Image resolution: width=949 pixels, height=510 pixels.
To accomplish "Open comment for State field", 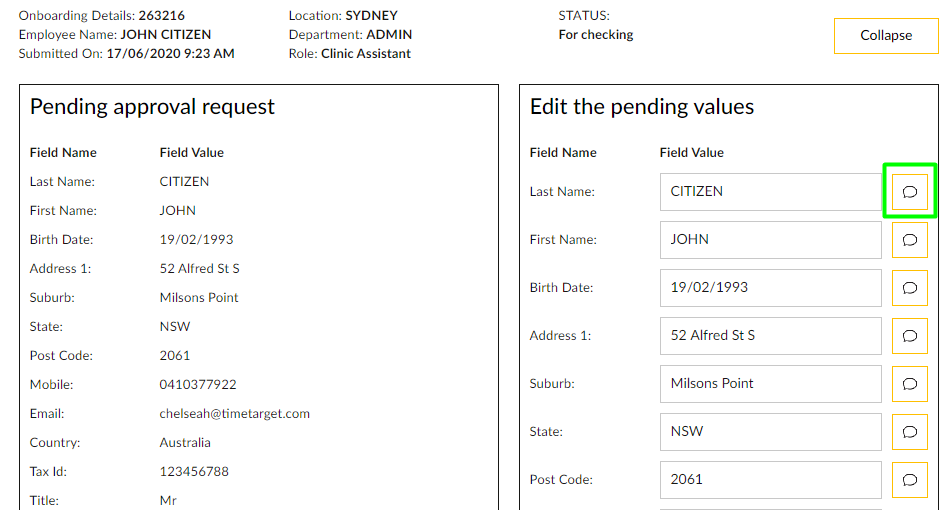I will pyautogui.click(x=909, y=432).
